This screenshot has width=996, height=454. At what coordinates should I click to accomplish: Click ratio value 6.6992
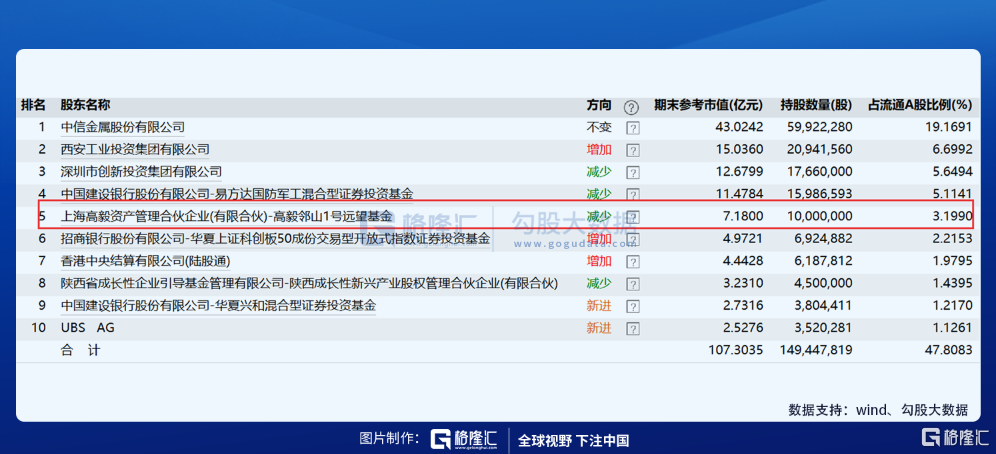click(952, 149)
